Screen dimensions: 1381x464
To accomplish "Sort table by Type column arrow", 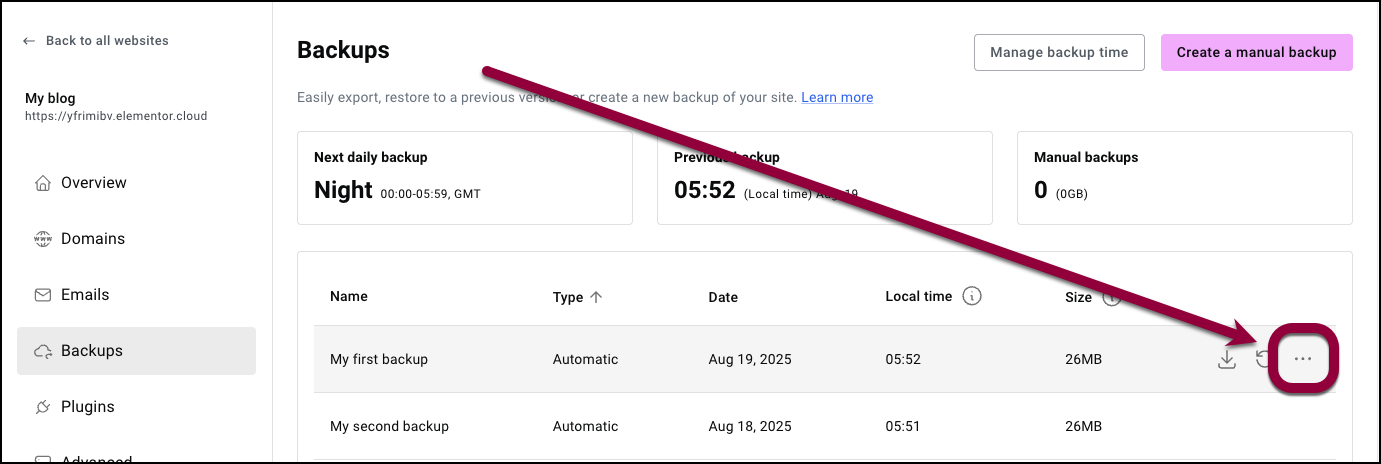I will click(596, 297).
